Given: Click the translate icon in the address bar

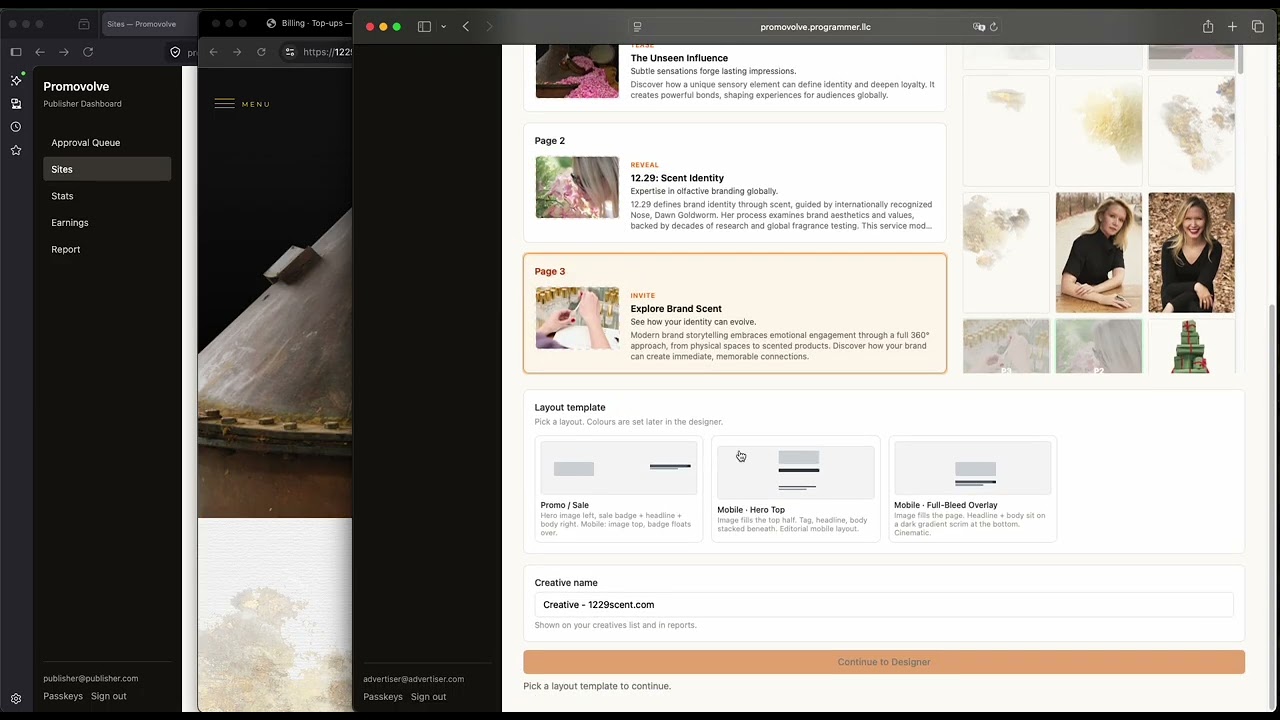Looking at the screenshot, I should tap(979, 27).
